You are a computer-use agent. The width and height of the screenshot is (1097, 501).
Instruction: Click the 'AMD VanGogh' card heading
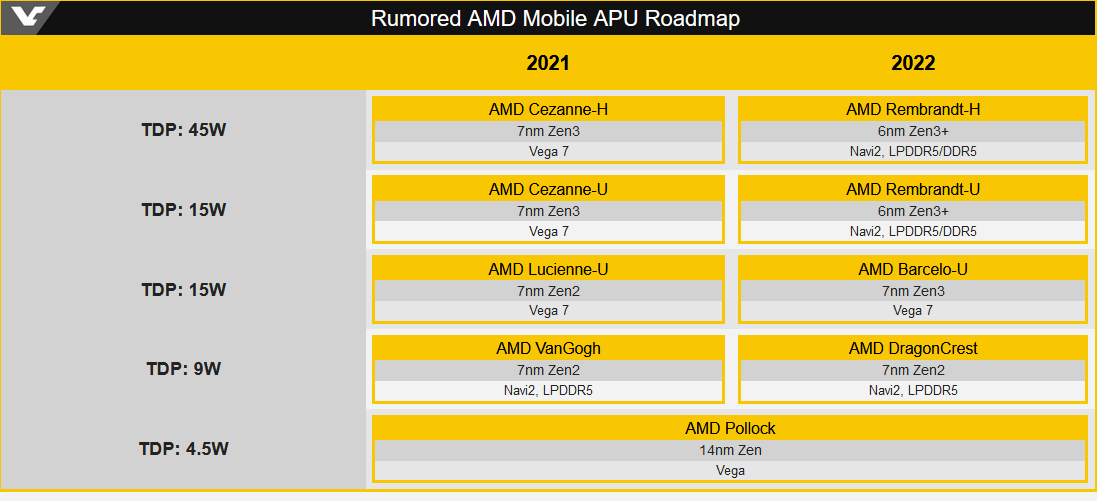pos(548,348)
